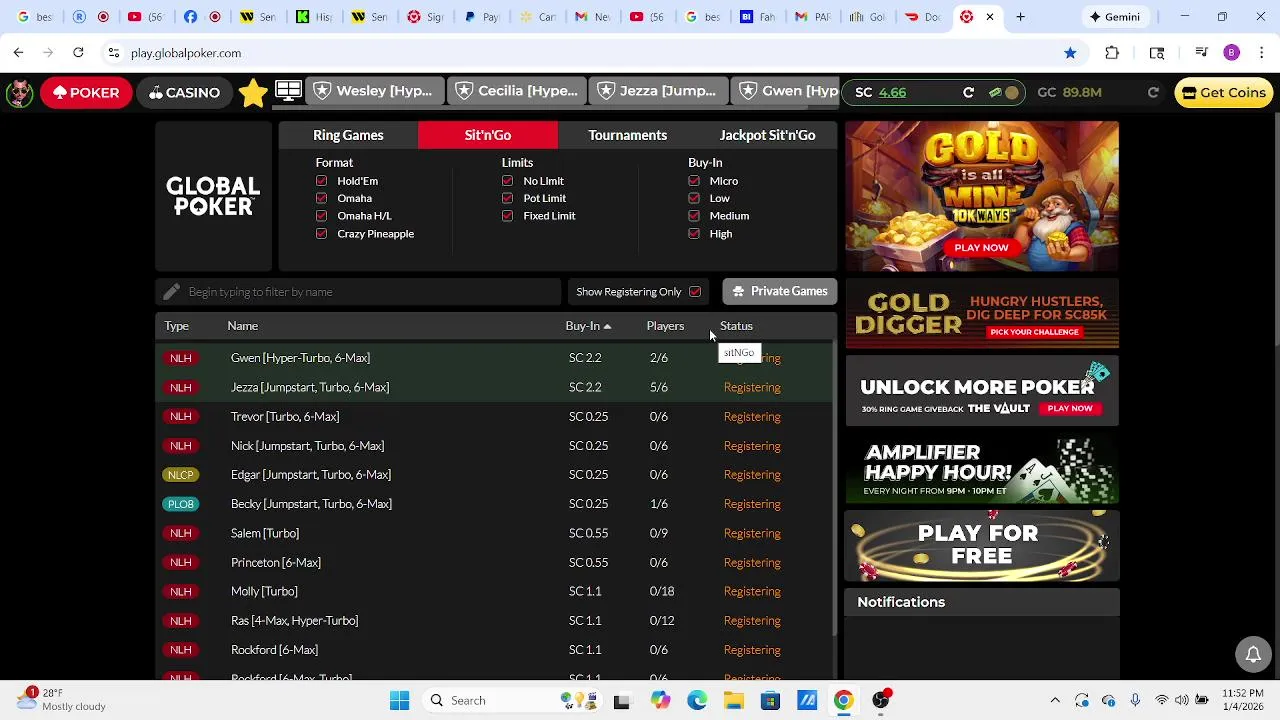Open Amplifier Happy Hour banner

click(982, 468)
